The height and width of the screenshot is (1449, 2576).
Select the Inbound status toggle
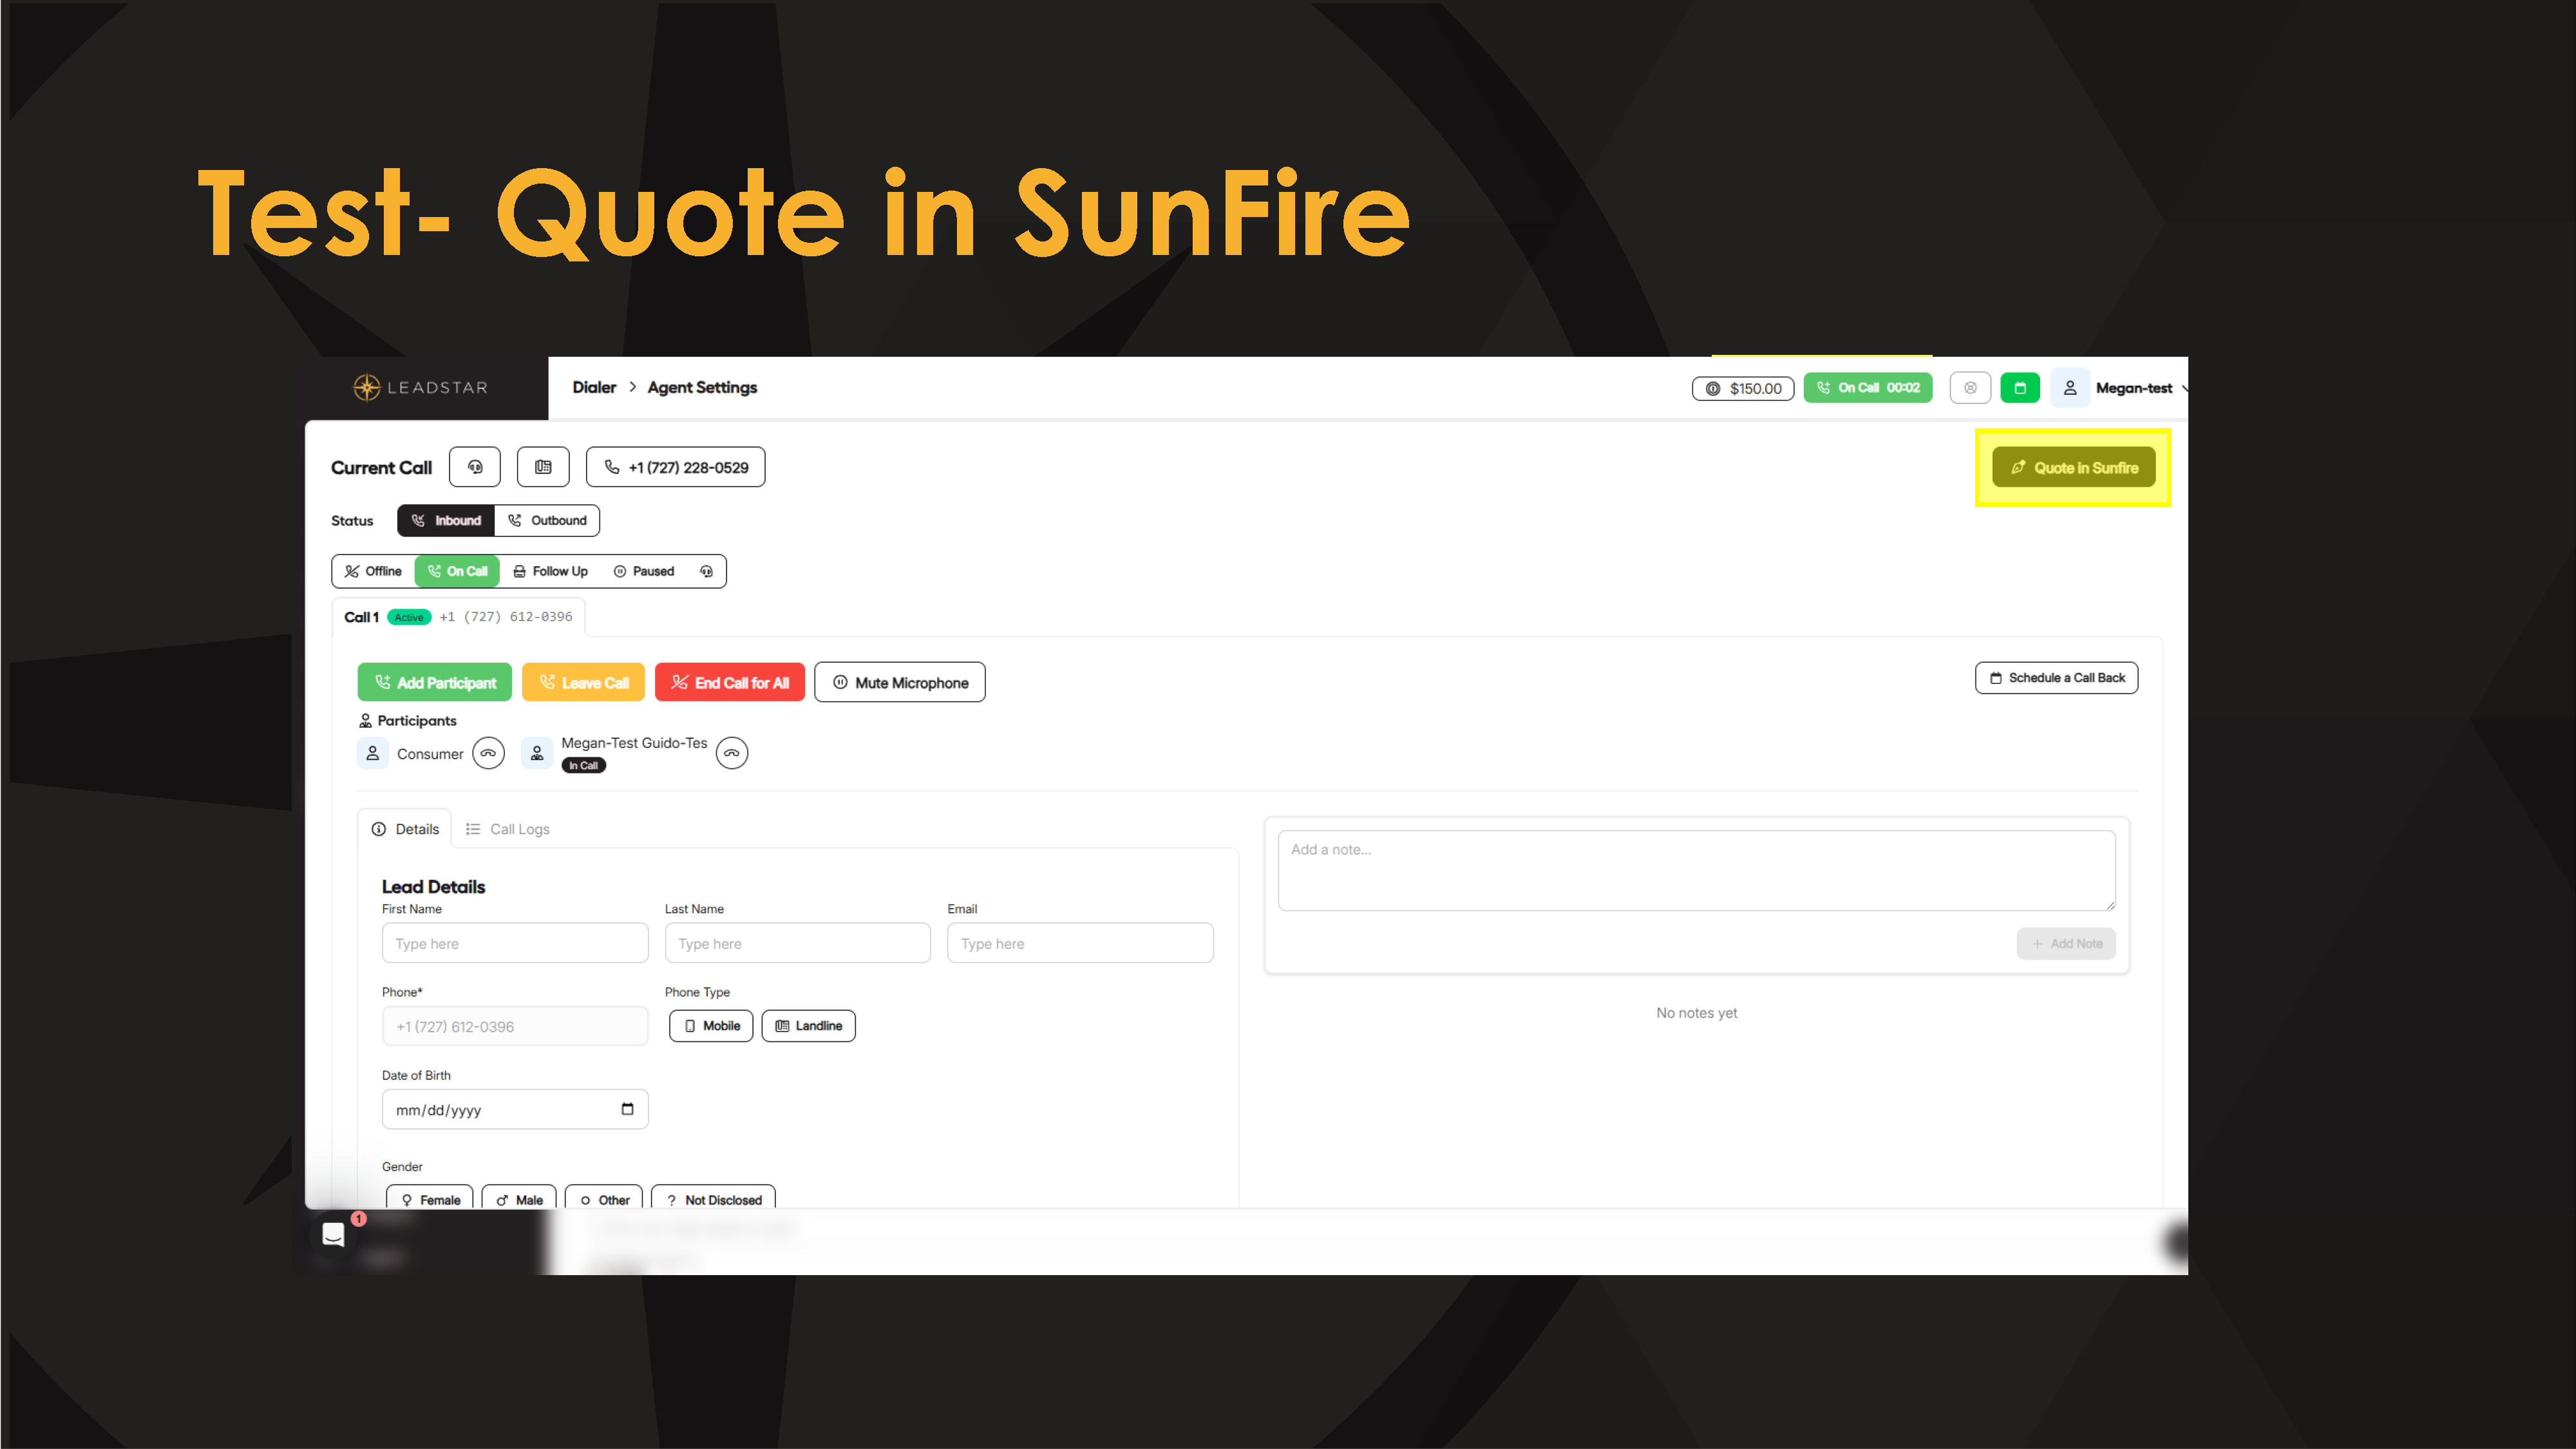[446, 520]
